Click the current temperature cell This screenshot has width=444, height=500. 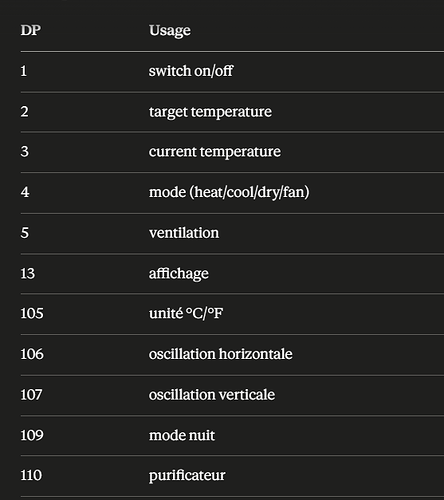215,152
